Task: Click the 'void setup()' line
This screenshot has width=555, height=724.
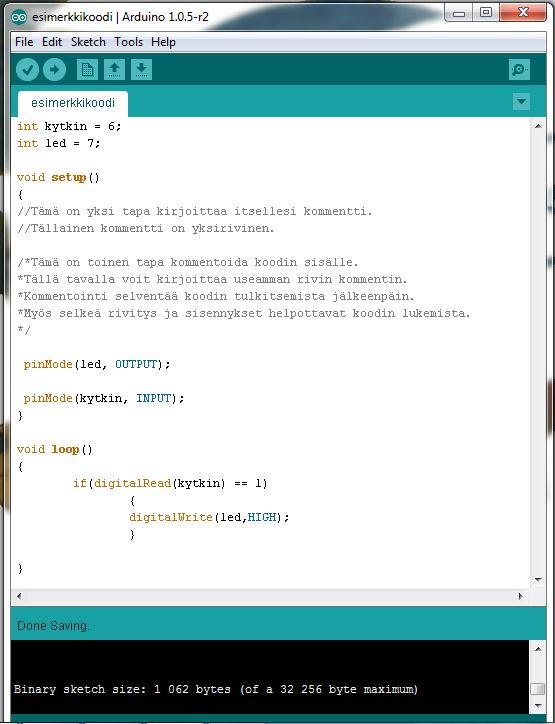Action: 58,177
